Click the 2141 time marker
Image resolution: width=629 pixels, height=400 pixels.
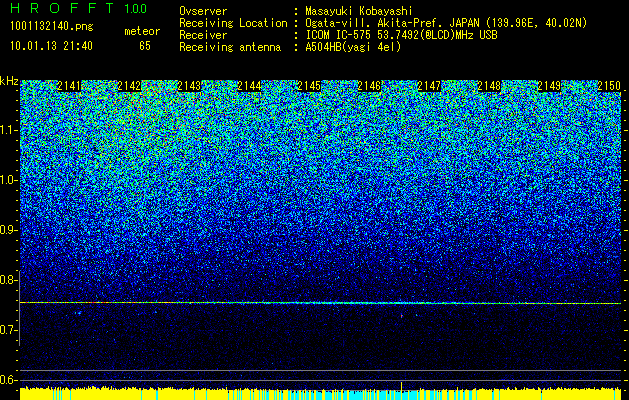69,86
